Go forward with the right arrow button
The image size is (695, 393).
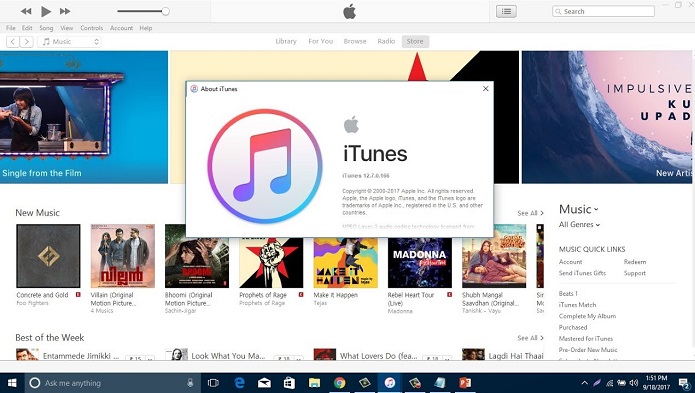pyautogui.click(x=27, y=42)
